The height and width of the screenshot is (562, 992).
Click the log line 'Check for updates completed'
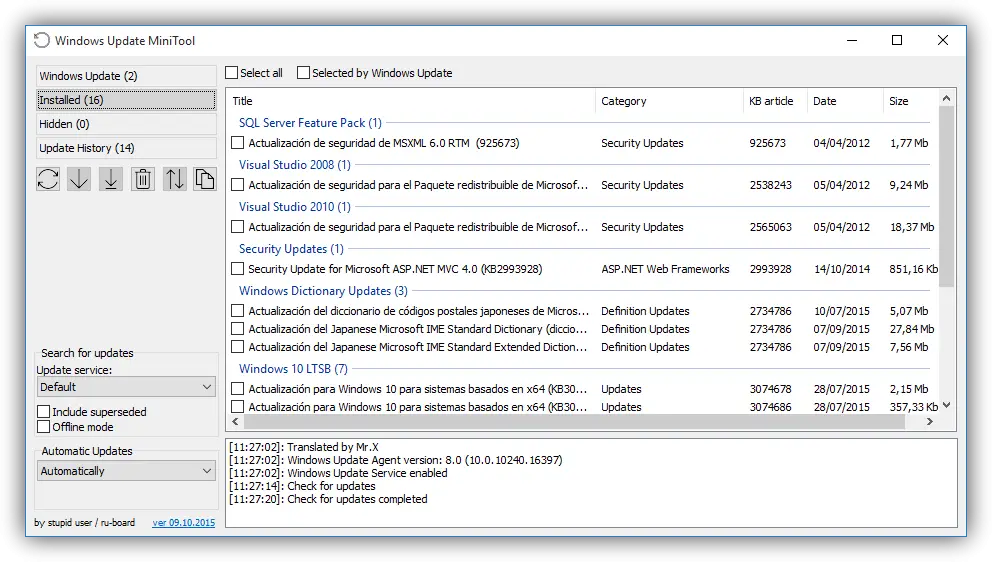328,499
